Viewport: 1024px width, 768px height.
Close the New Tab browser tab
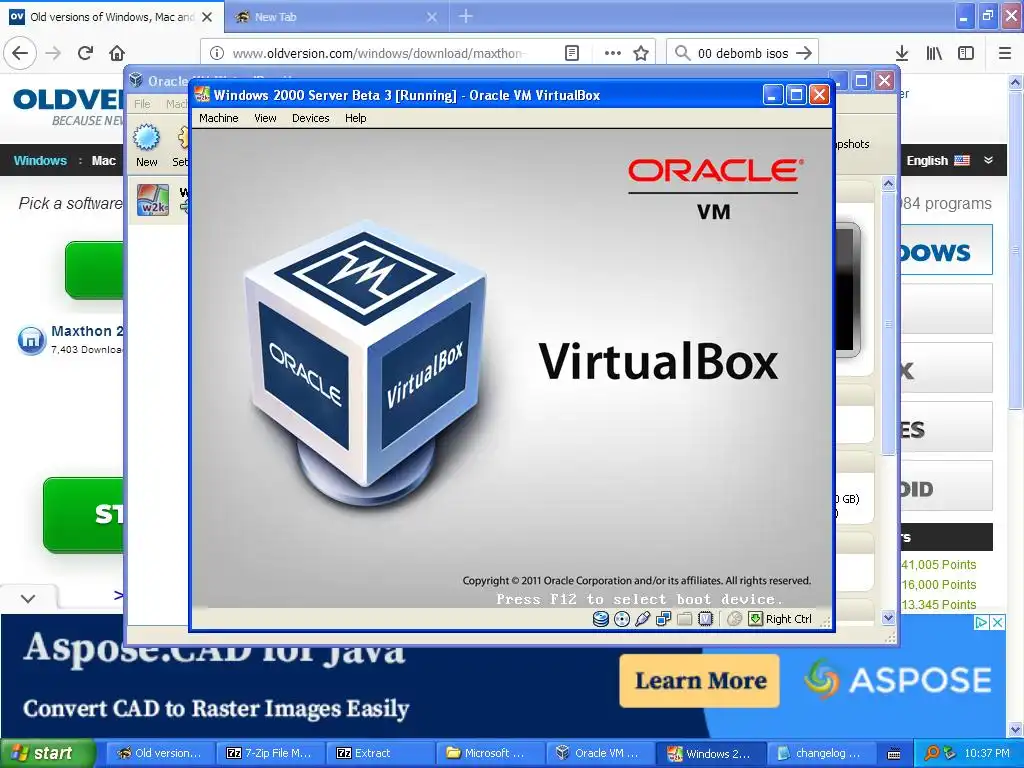tap(432, 17)
